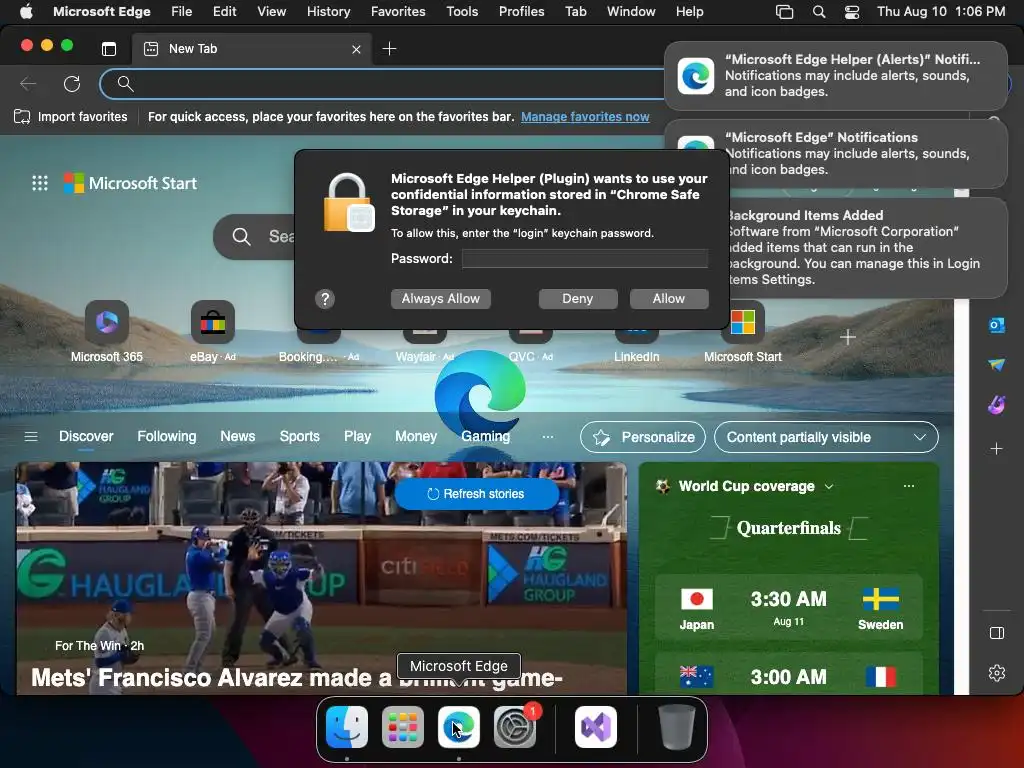Image resolution: width=1024 pixels, height=768 pixels.
Task: Click Always Allow in keychain dialog
Action: (x=441, y=298)
